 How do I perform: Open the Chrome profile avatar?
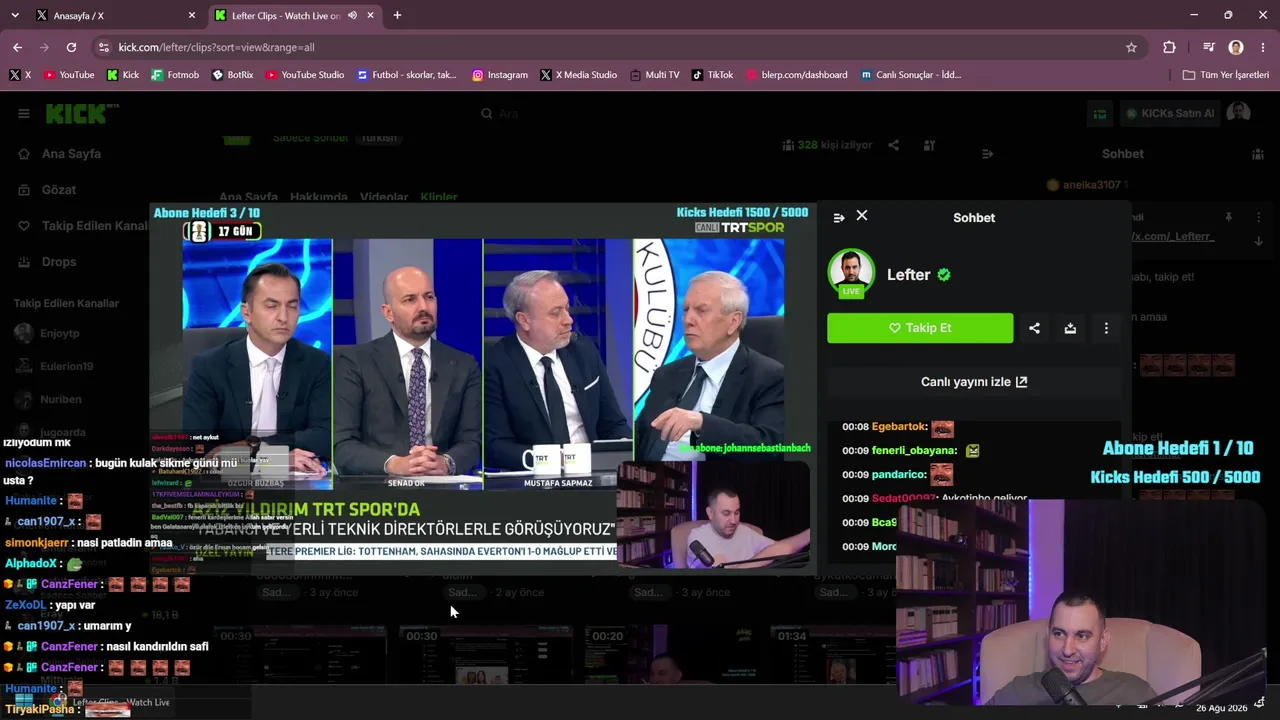(x=1236, y=47)
